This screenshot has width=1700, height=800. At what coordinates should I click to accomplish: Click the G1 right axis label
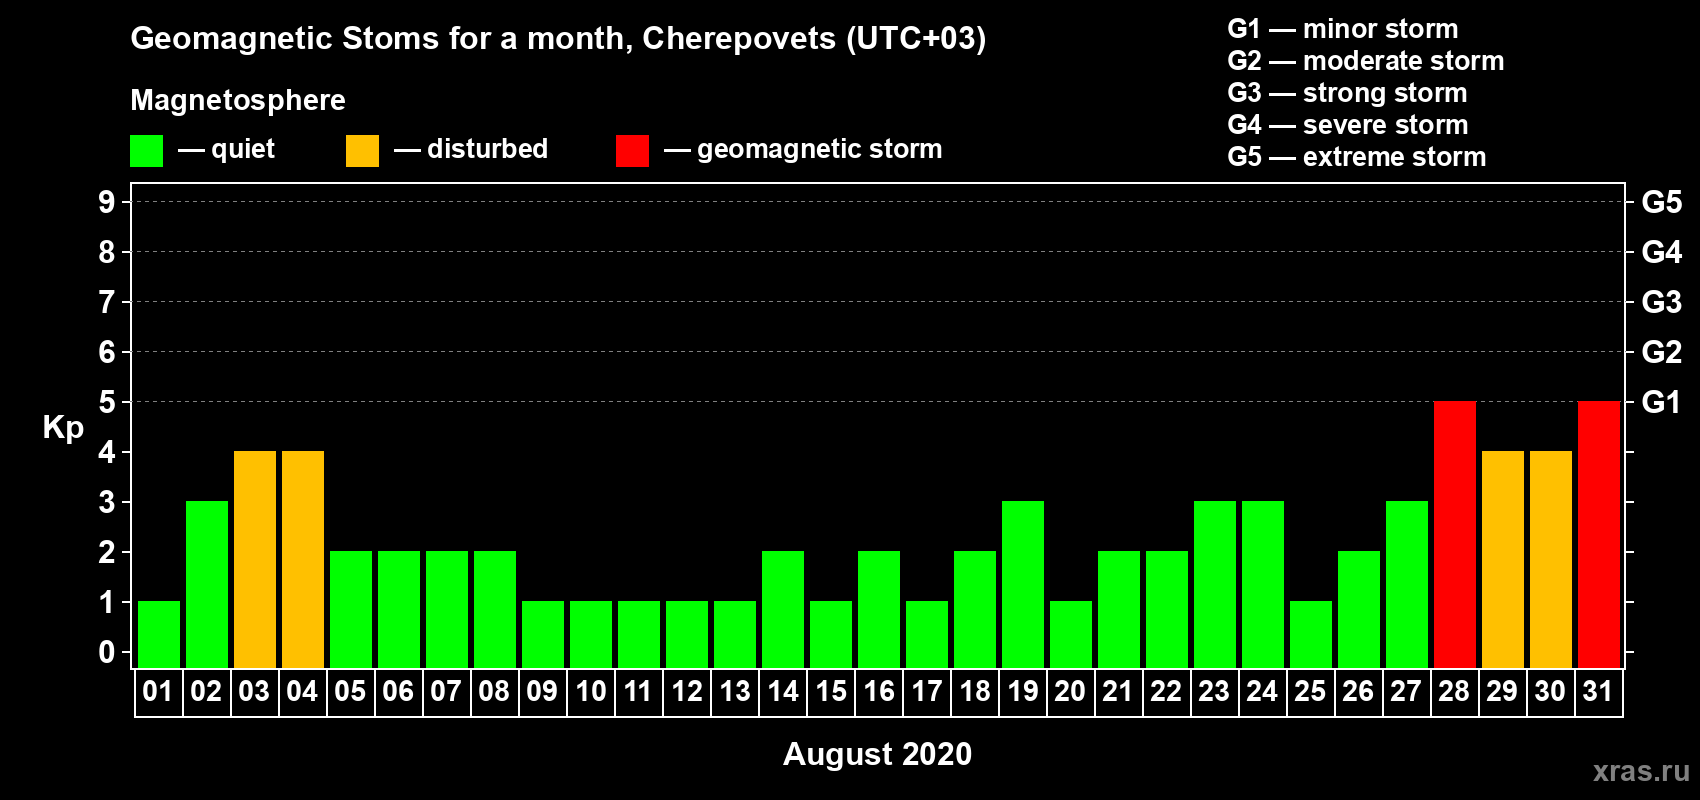click(1662, 402)
